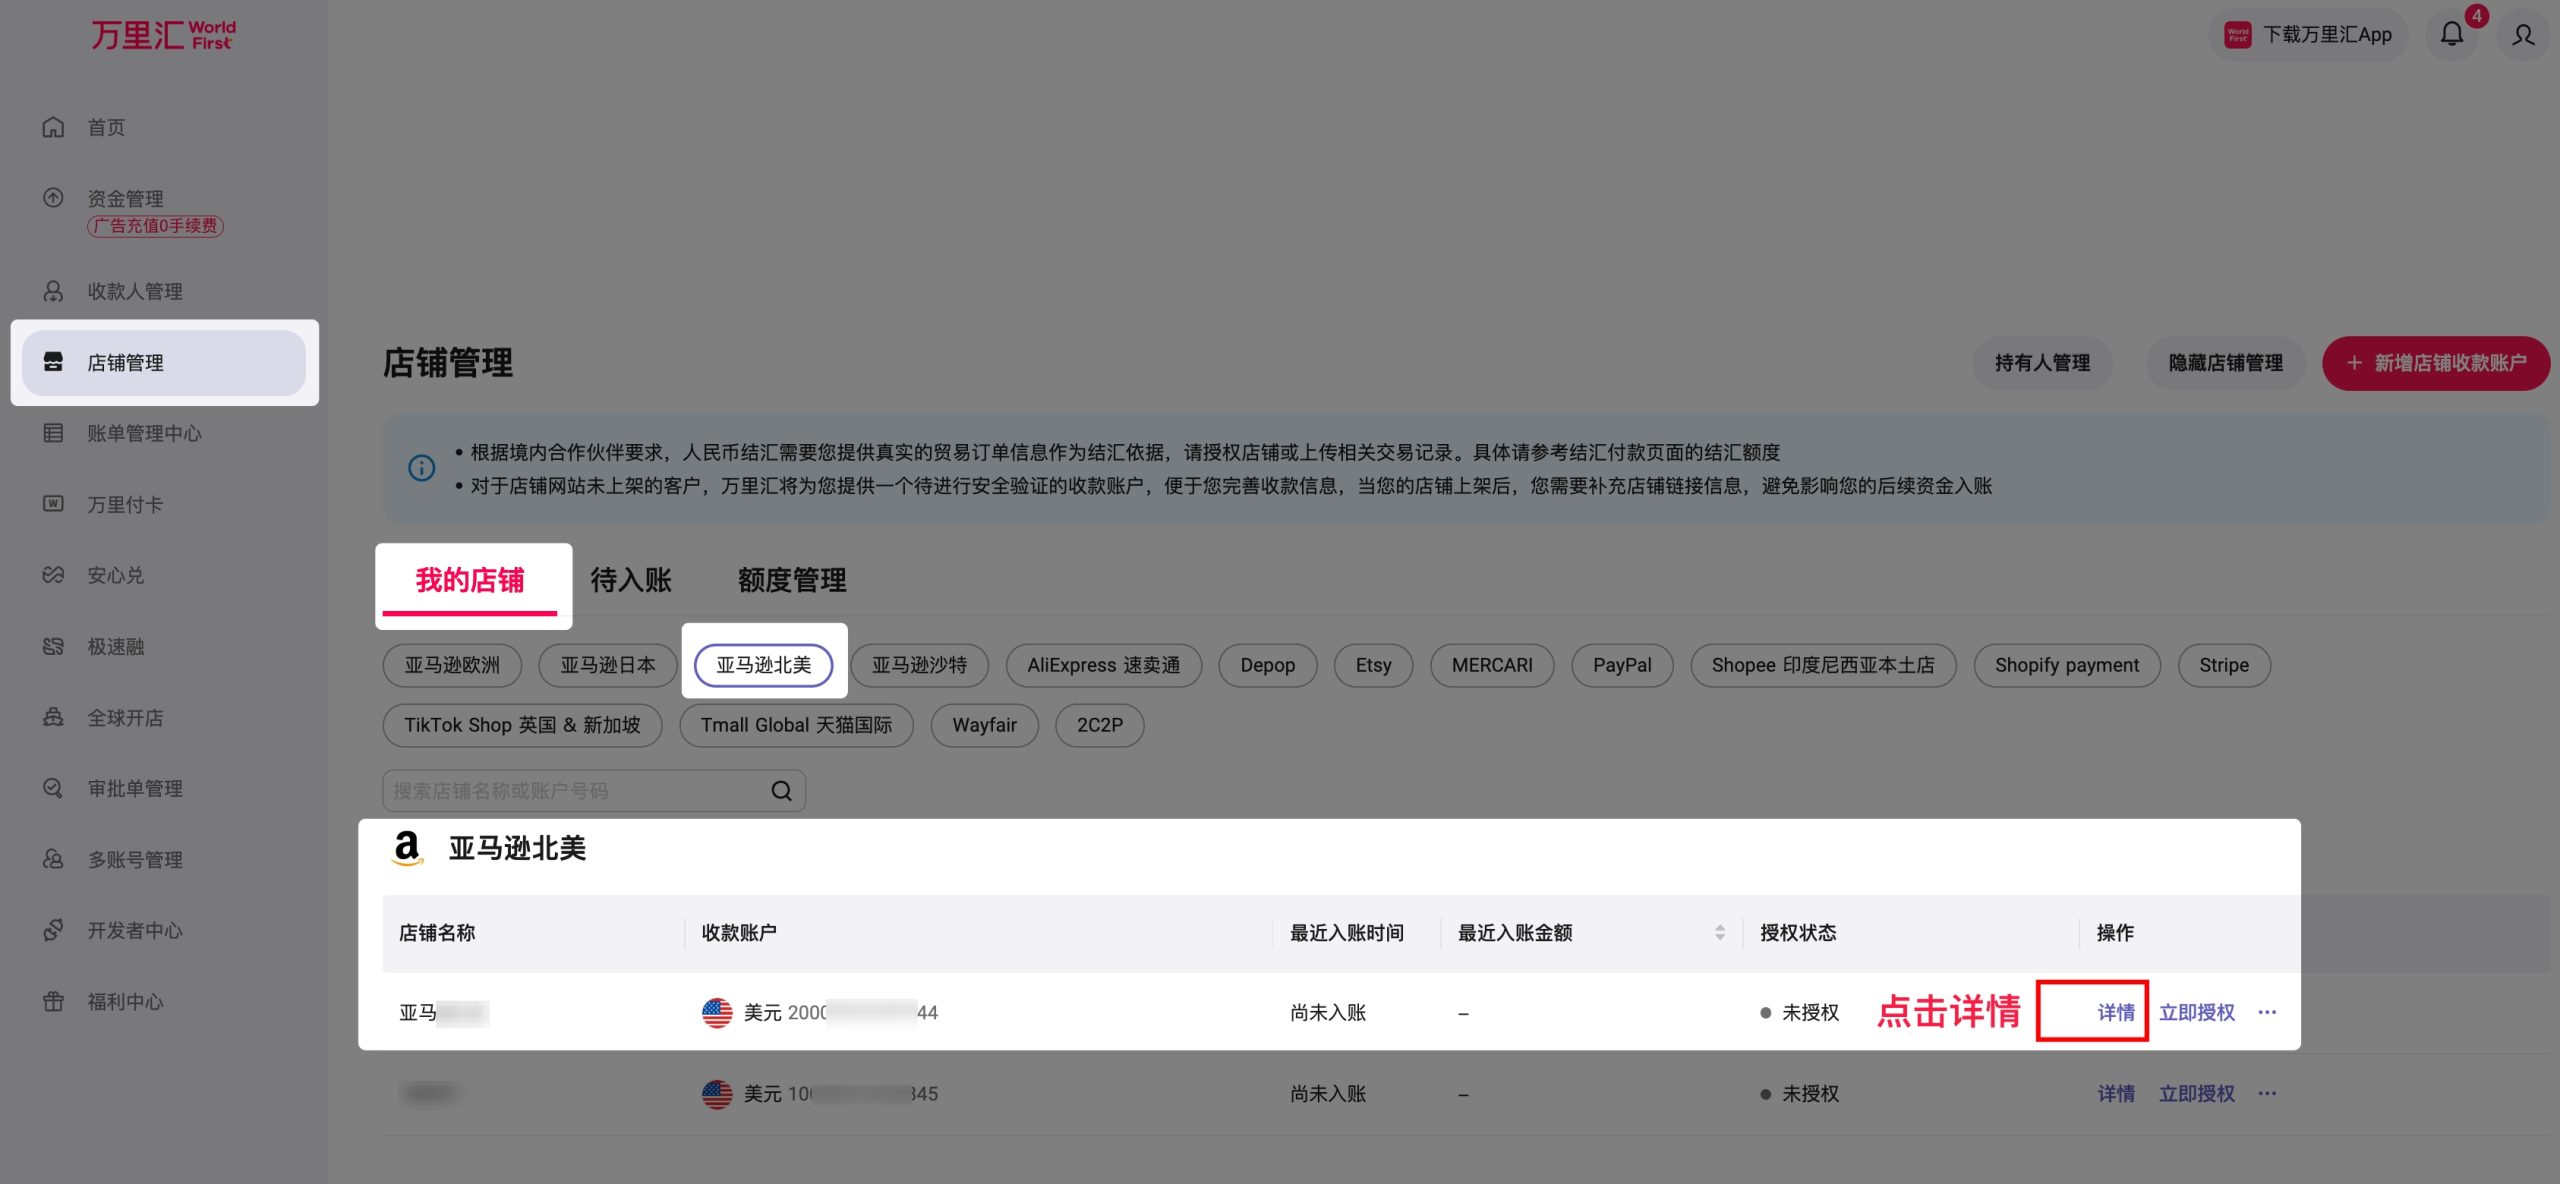
Task: Open 首页 home in sidebar
Action: coord(106,127)
